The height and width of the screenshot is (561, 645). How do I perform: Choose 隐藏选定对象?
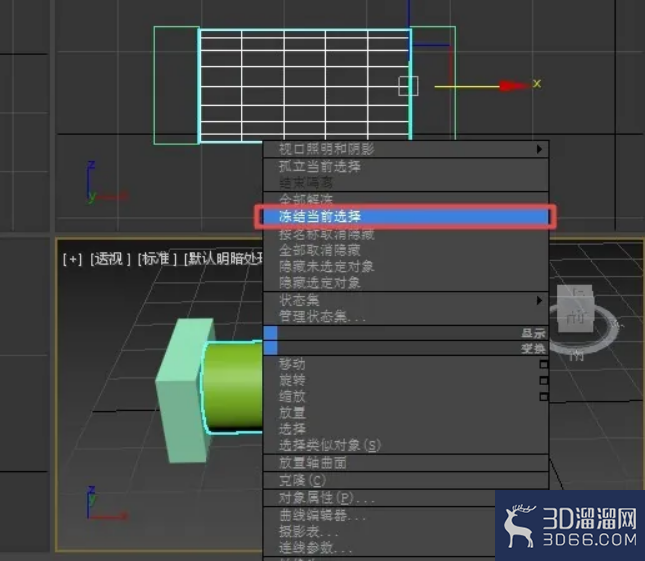406,283
